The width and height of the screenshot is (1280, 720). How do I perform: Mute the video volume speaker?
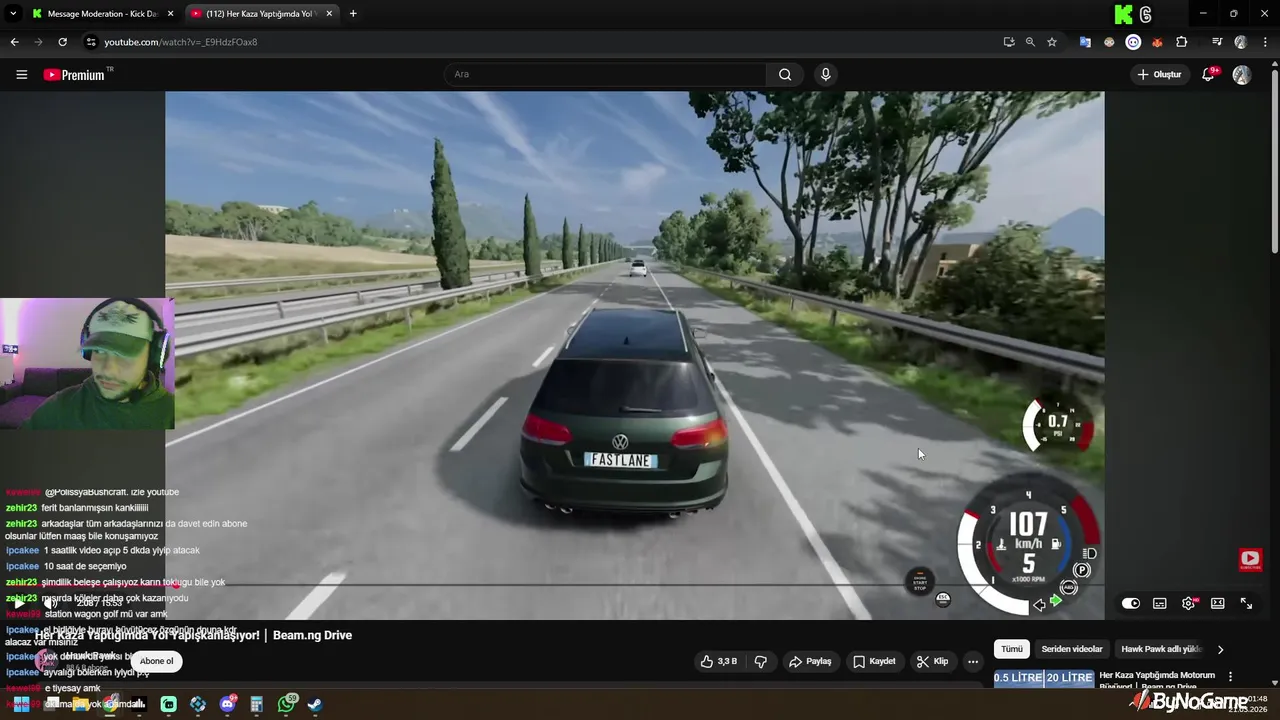point(49,603)
